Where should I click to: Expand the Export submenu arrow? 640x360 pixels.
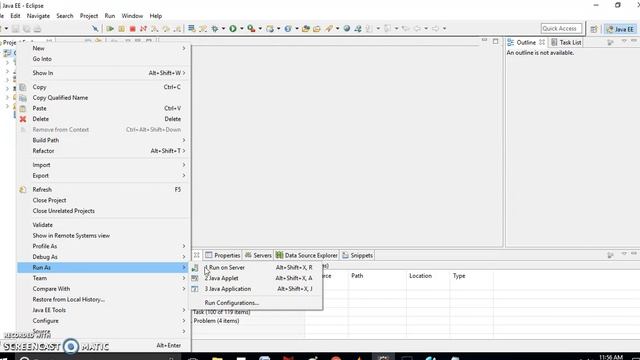click(x=184, y=176)
